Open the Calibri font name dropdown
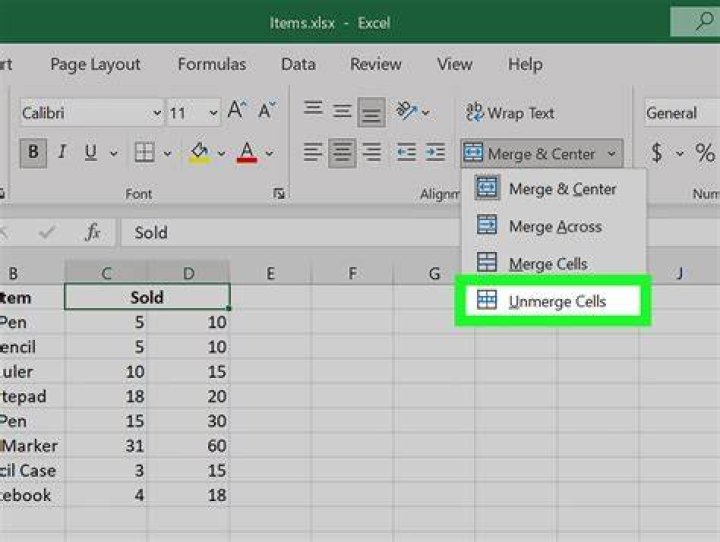The height and width of the screenshot is (542, 720). pyautogui.click(x=157, y=113)
